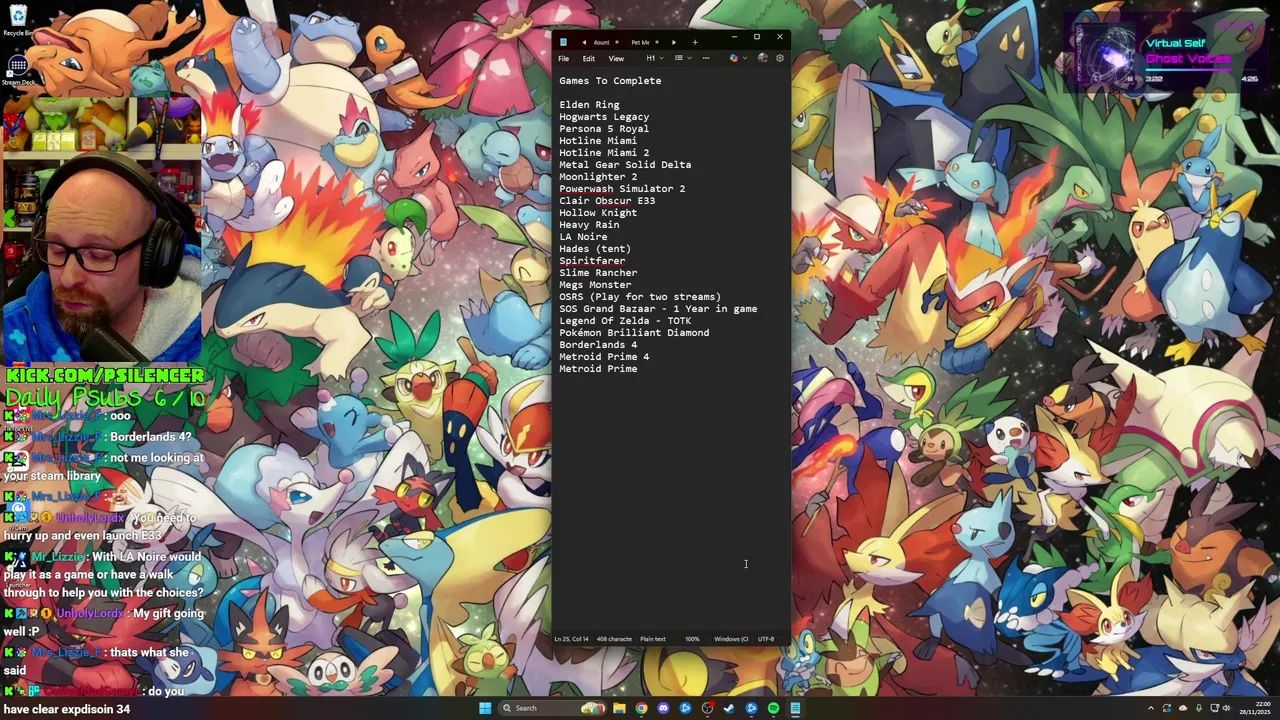
Task: Click 'Plain text' in status bar
Action: pos(653,639)
